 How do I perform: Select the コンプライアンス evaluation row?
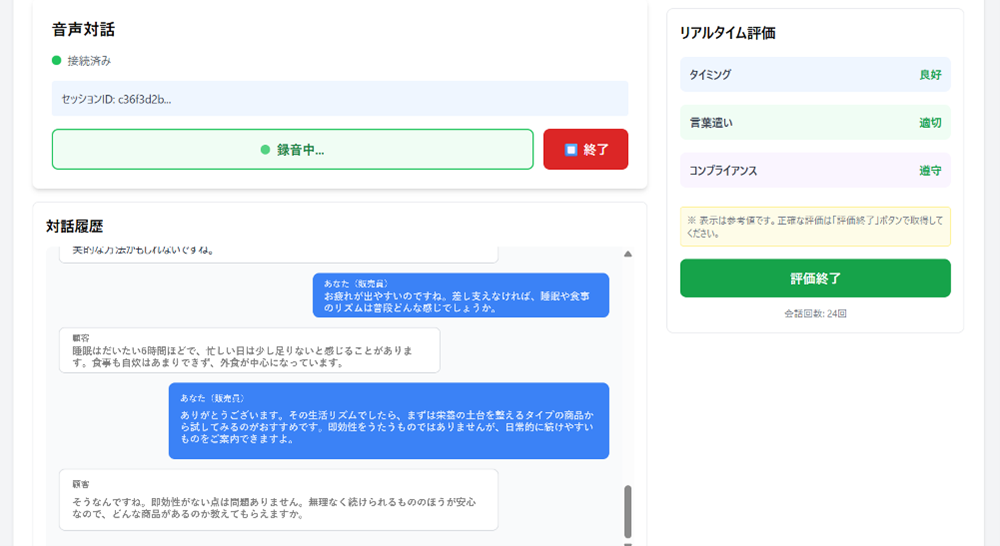pos(815,170)
